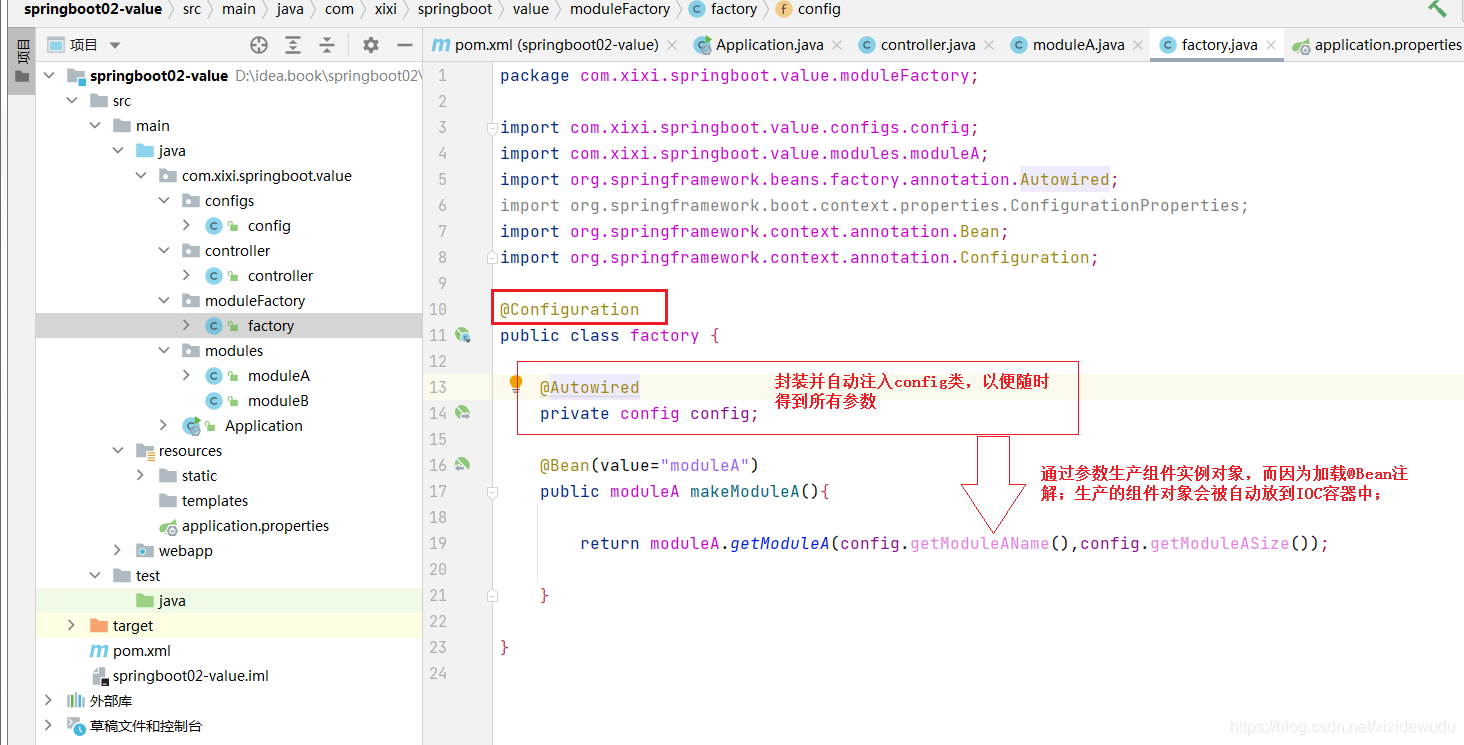Collapse the resources folder arrow

[x=118, y=451]
